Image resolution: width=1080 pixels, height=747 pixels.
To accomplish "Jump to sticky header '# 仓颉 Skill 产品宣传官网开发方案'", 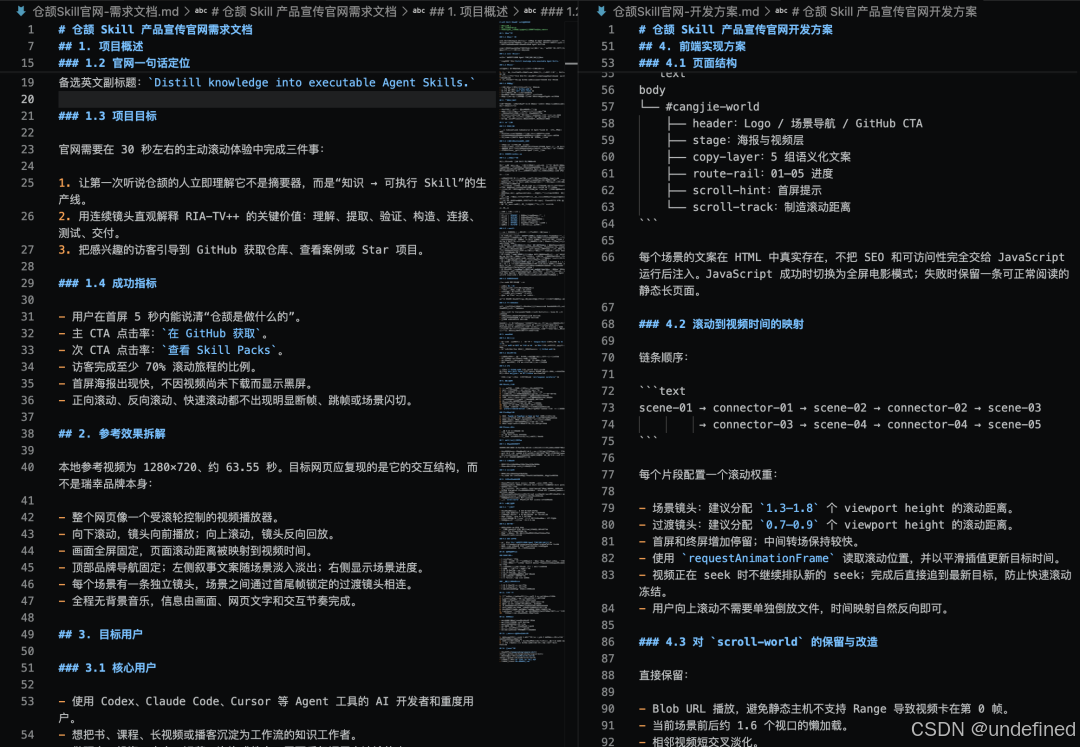I will (x=736, y=30).
